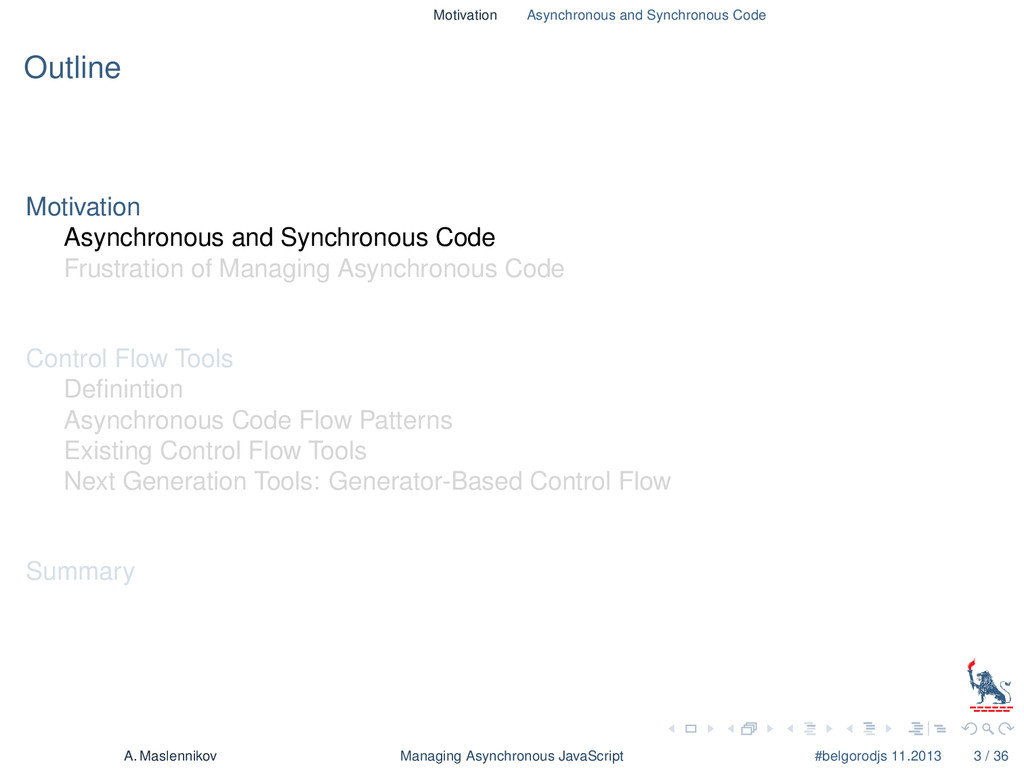The width and height of the screenshot is (1024, 768).
Task: Open Asynchronous Code Flow Patterns subsection
Action: pos(258,421)
